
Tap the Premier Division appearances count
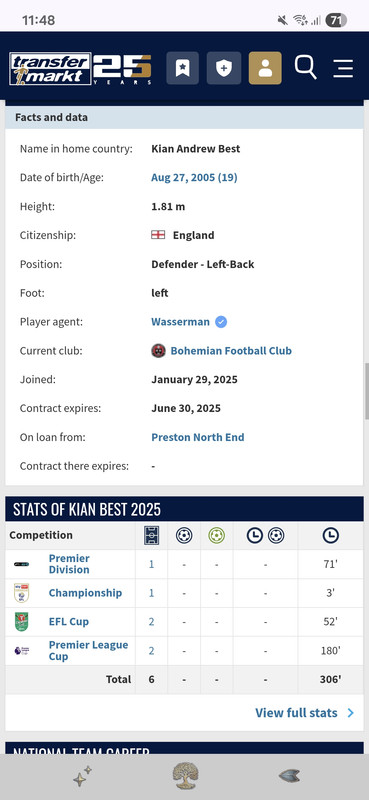pos(152,564)
